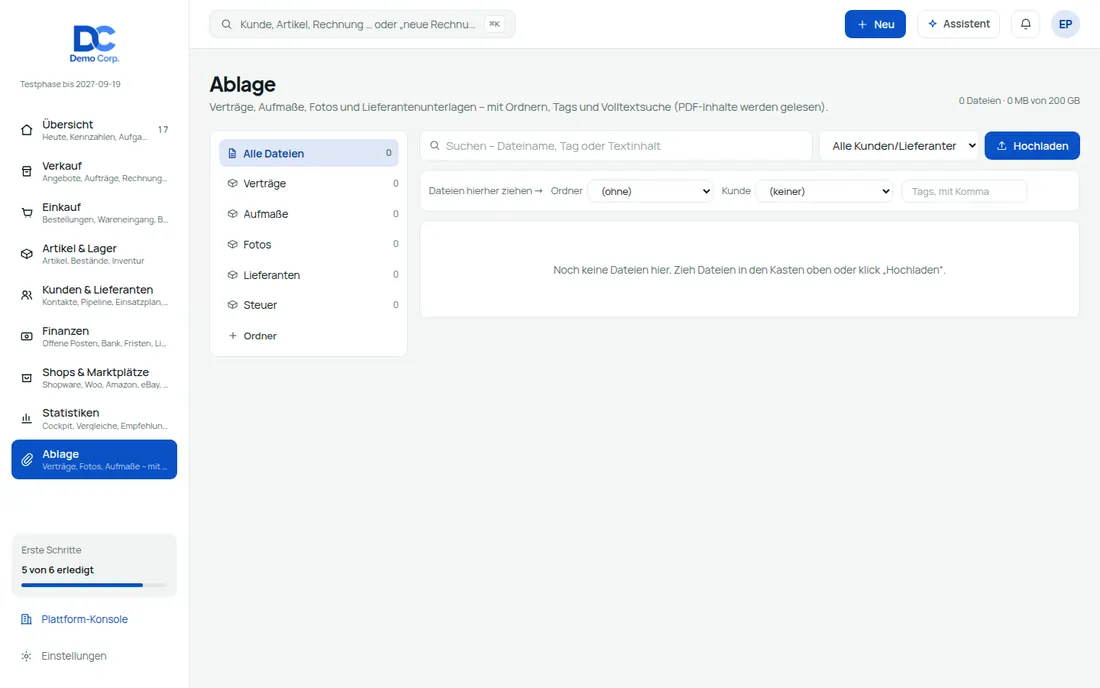Focus the global search field
Screen dimensions: 1100x688
tap(362, 24)
